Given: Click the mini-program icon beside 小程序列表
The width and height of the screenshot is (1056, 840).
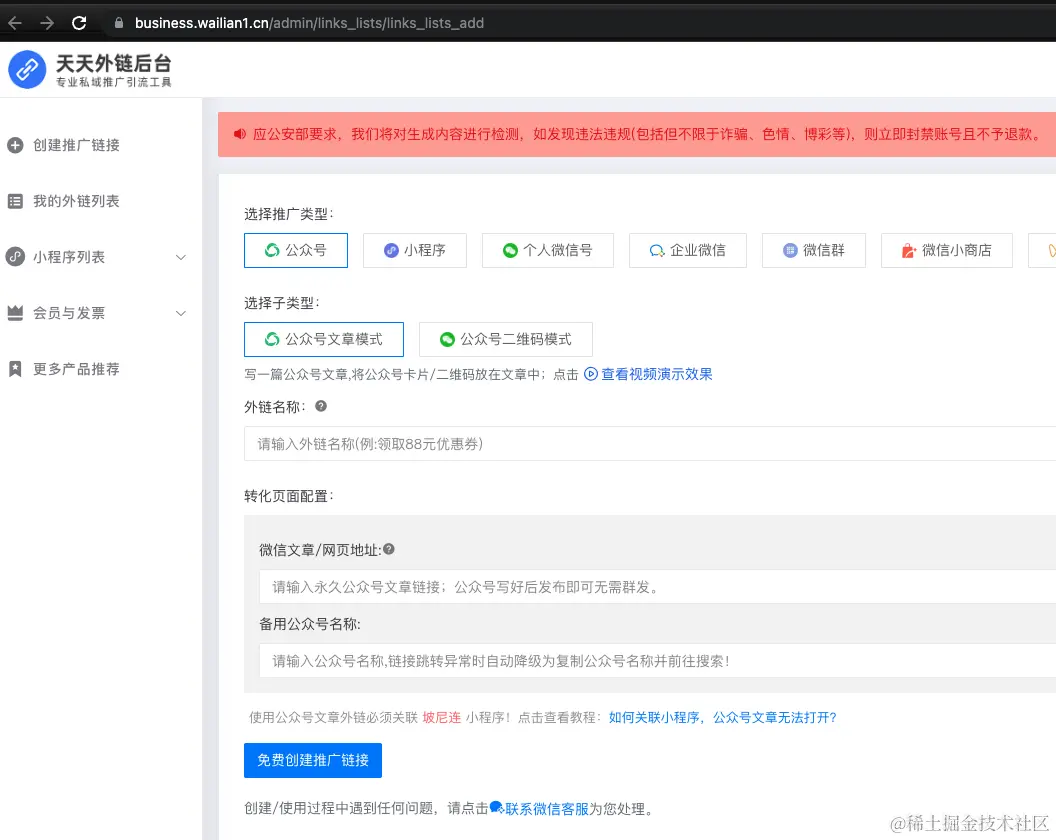Looking at the screenshot, I should [15, 257].
